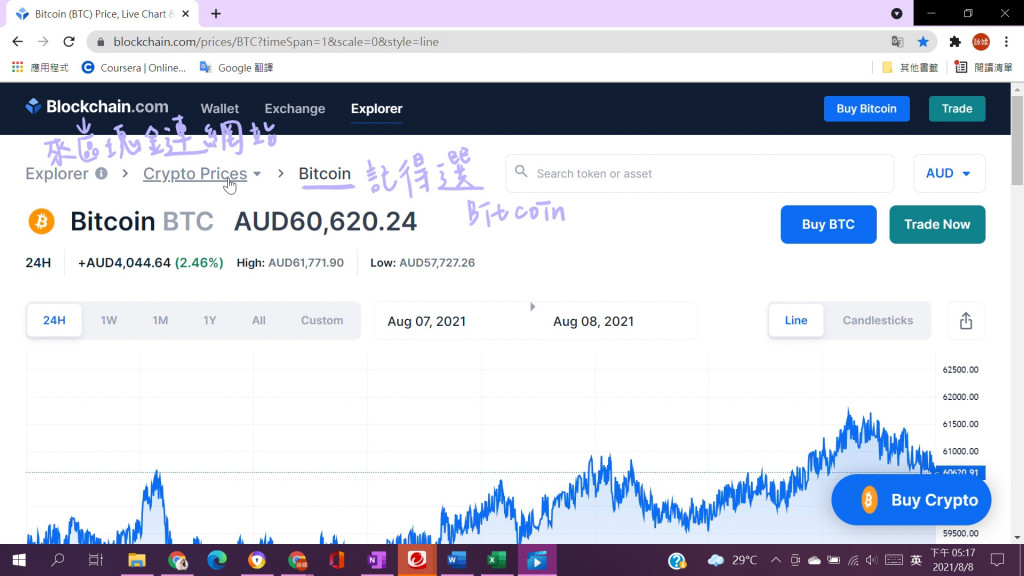This screenshot has width=1024, height=576.
Task: Open the Wallet menu item
Action: 219,108
